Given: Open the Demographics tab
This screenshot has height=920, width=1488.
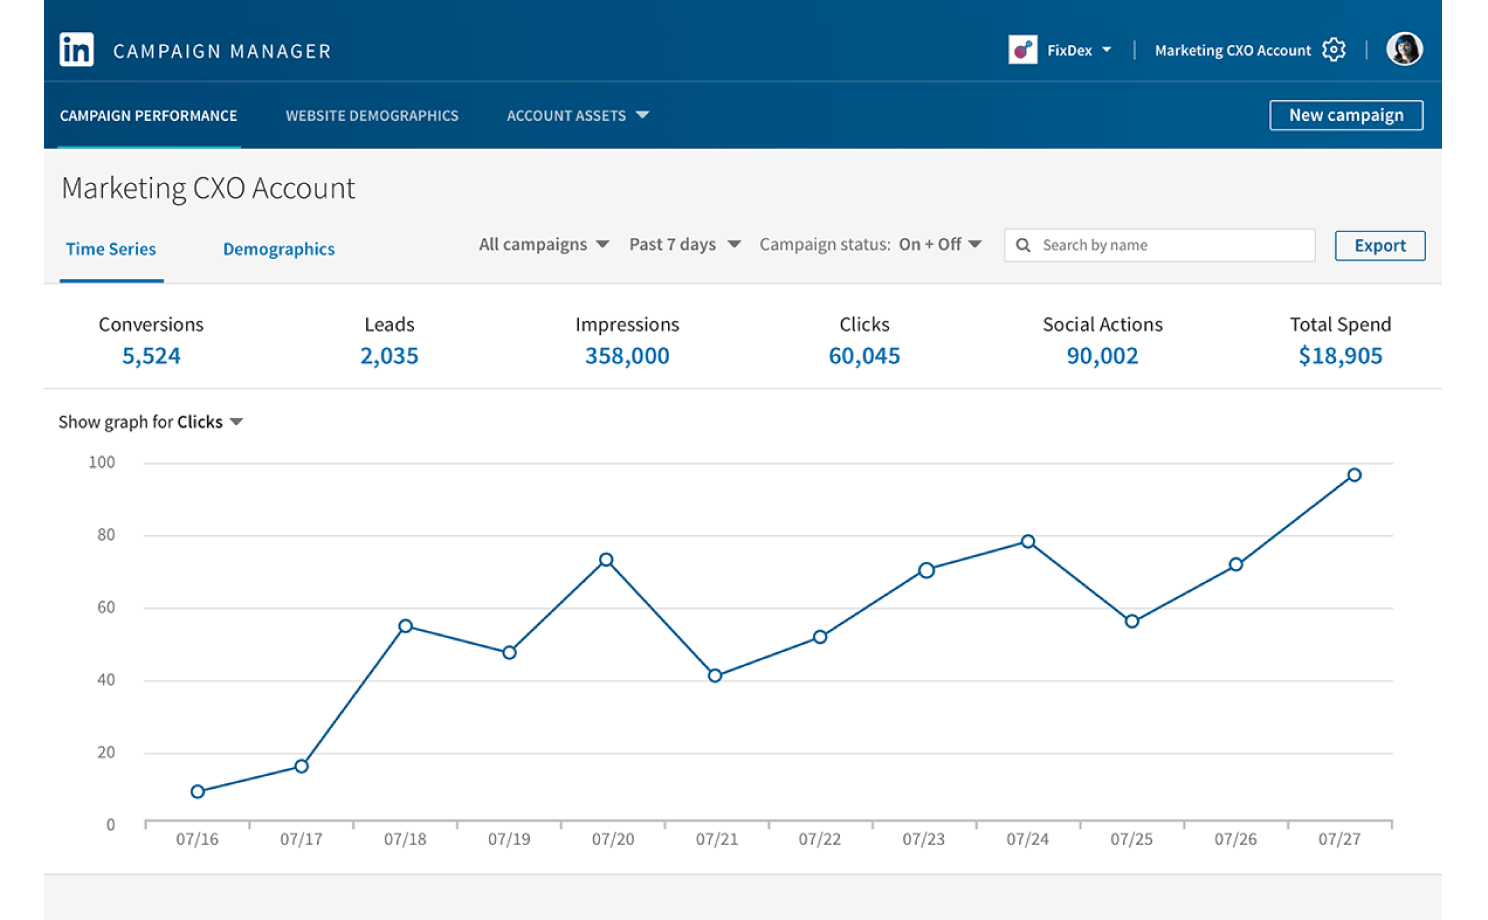Looking at the screenshot, I should (x=279, y=249).
